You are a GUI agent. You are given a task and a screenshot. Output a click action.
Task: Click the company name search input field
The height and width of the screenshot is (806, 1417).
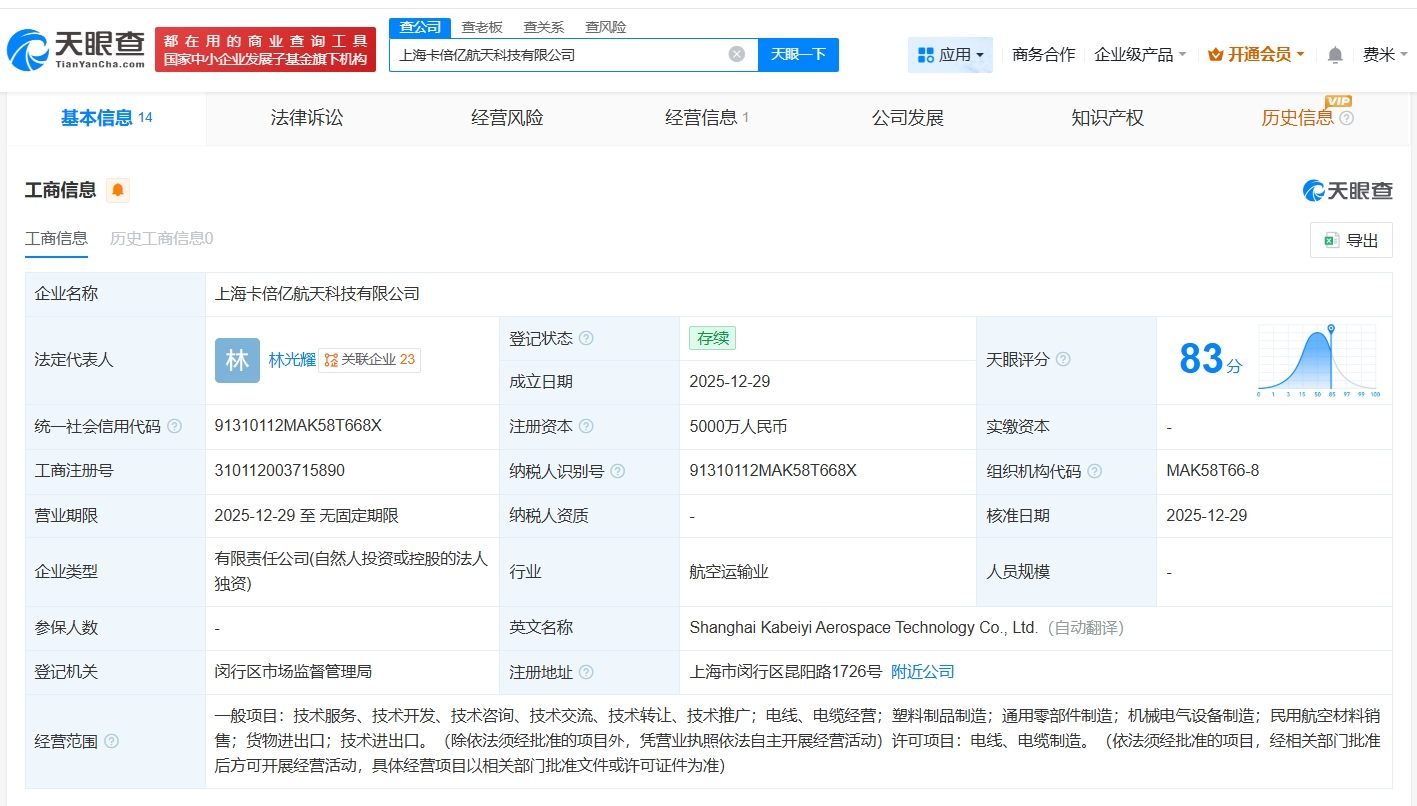[x=560, y=54]
